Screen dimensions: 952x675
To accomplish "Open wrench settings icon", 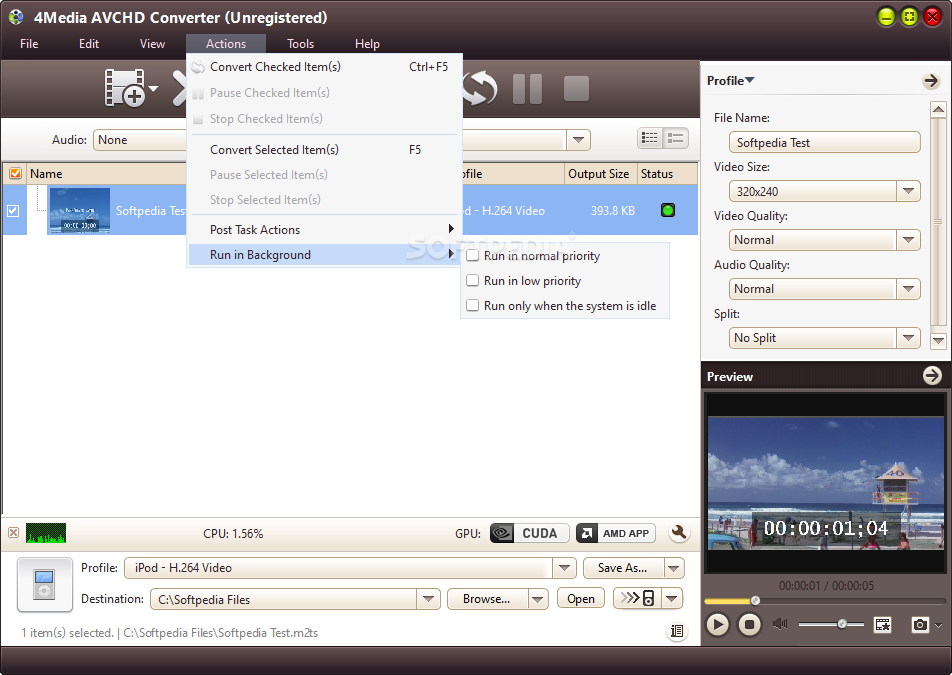I will pos(679,533).
